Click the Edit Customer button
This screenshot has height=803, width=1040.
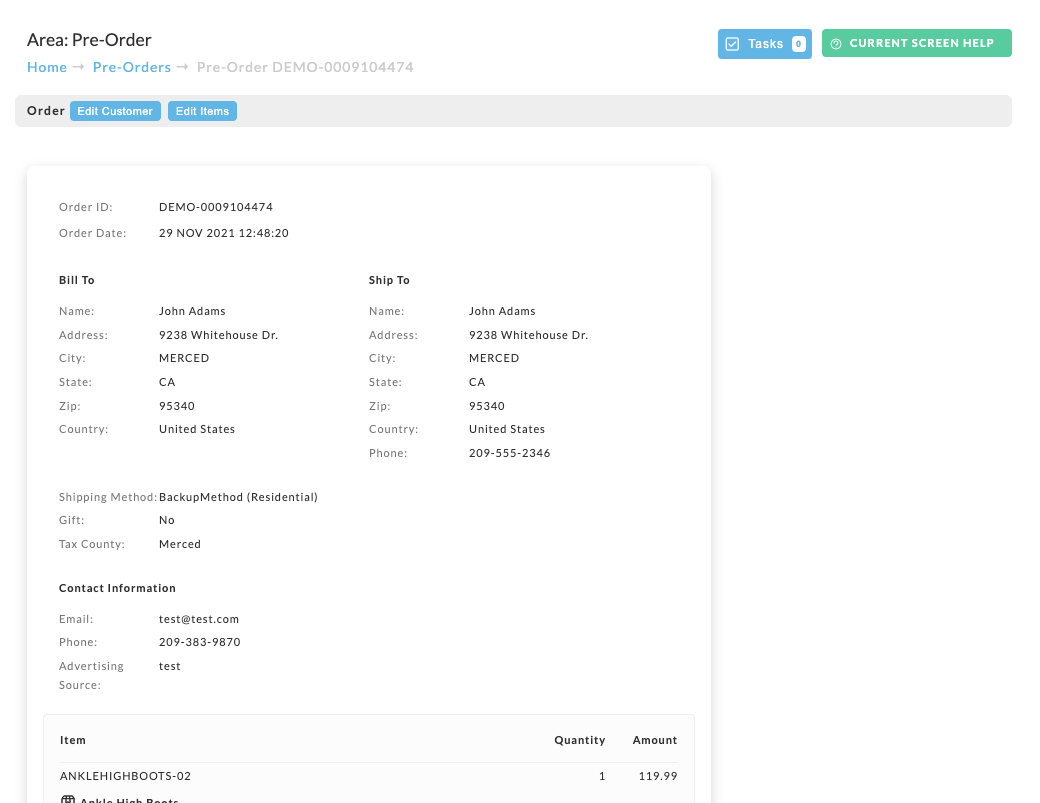115,111
